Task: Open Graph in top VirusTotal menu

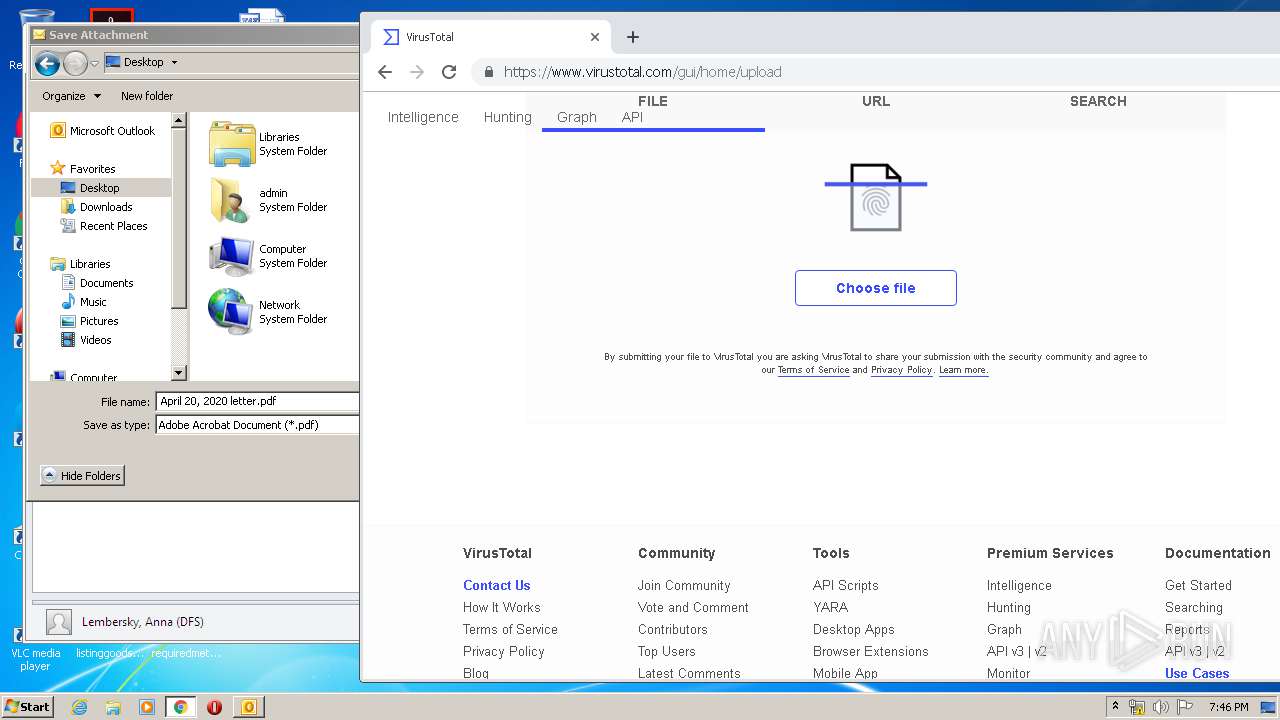Action: (x=577, y=117)
